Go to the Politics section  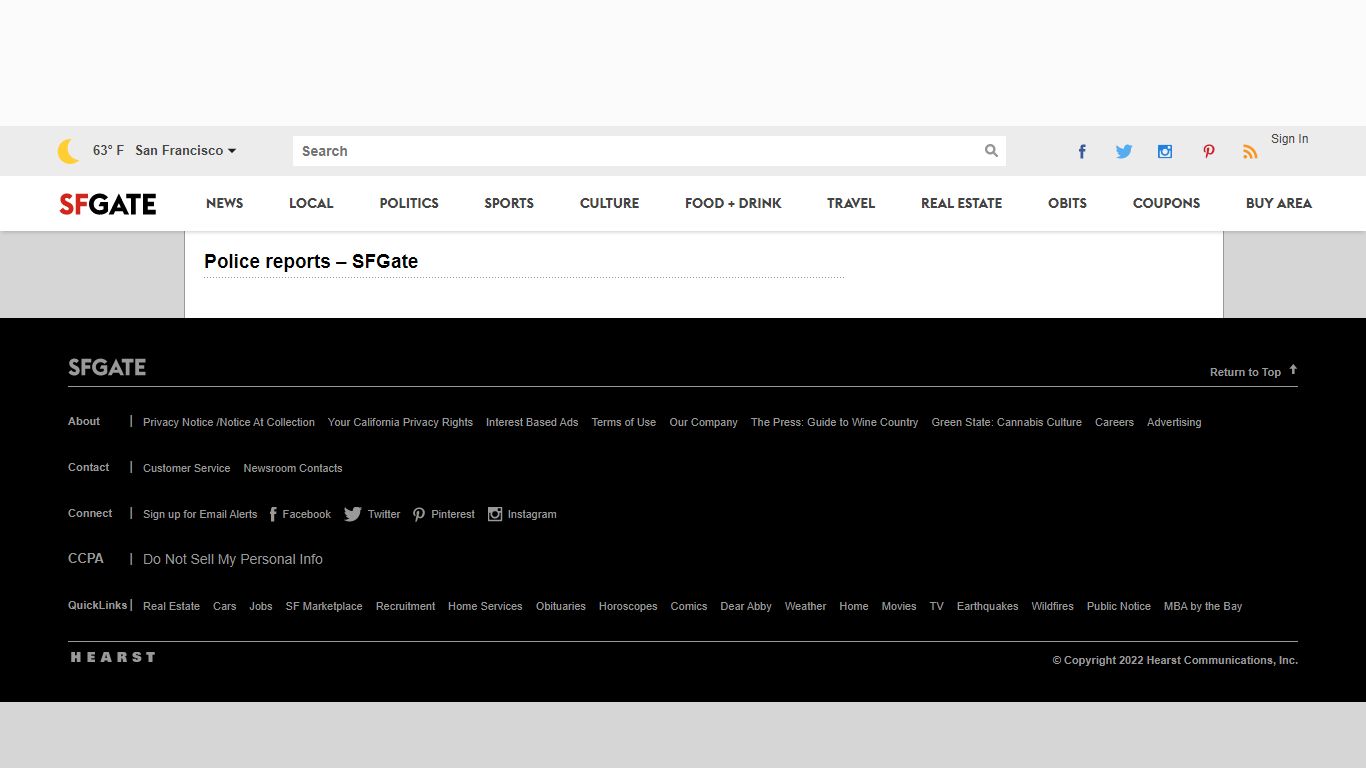pyautogui.click(x=409, y=203)
